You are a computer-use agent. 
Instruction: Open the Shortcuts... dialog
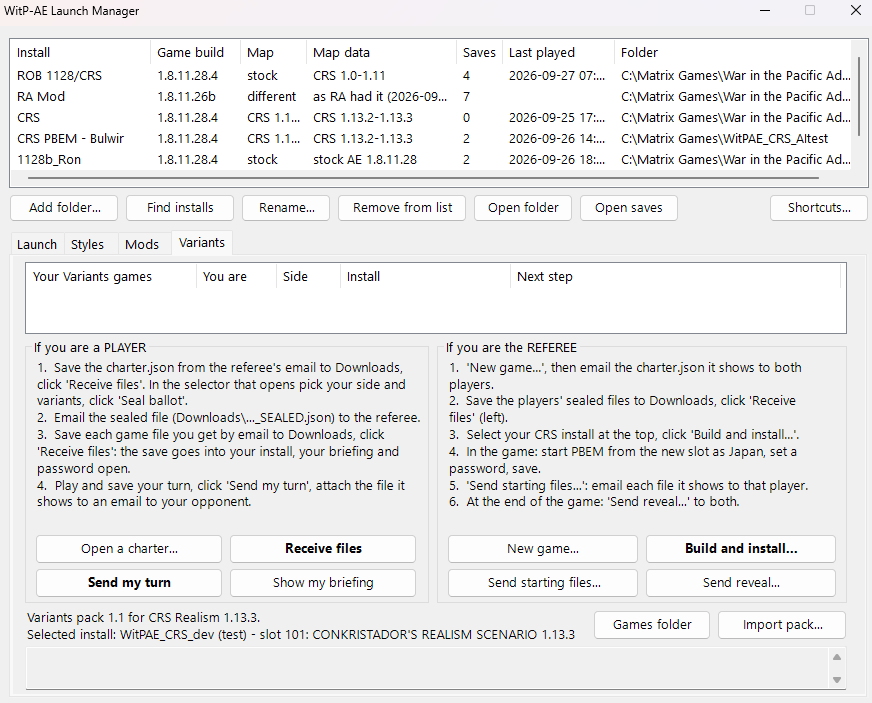(819, 208)
